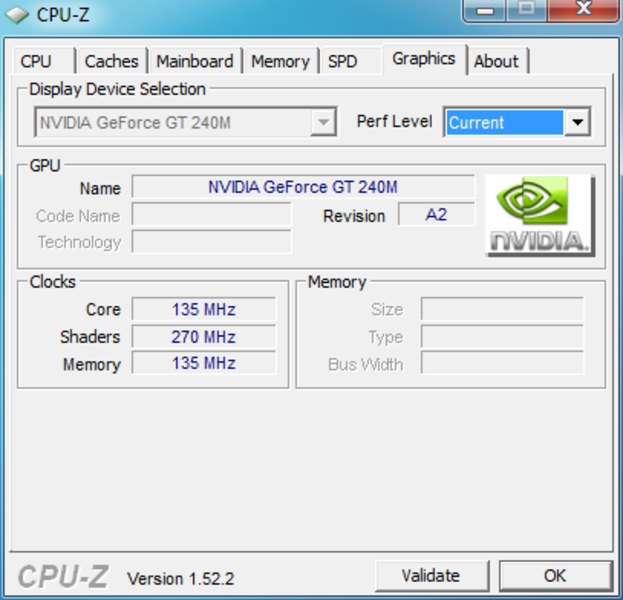
Task: Click the Validate button
Action: coord(431,575)
